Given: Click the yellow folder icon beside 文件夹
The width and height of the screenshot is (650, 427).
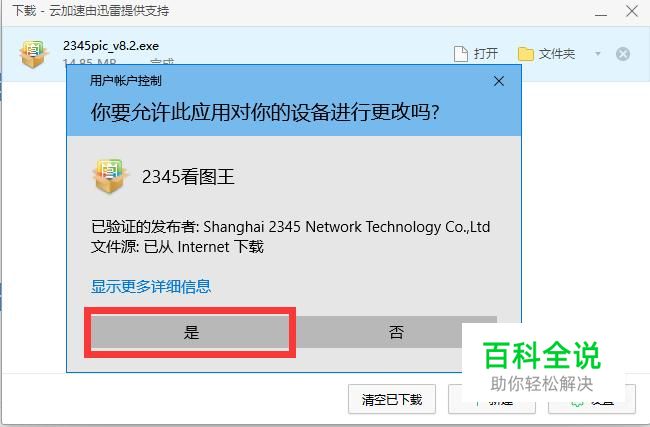Looking at the screenshot, I should point(525,54).
